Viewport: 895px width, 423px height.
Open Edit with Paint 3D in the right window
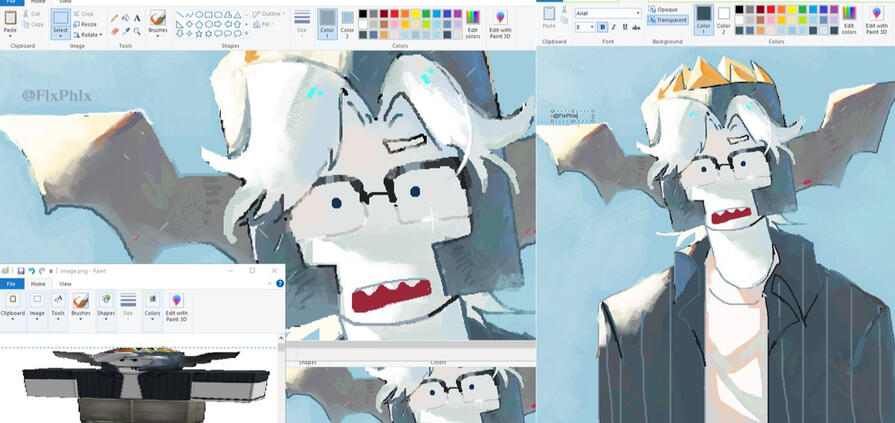point(877,19)
